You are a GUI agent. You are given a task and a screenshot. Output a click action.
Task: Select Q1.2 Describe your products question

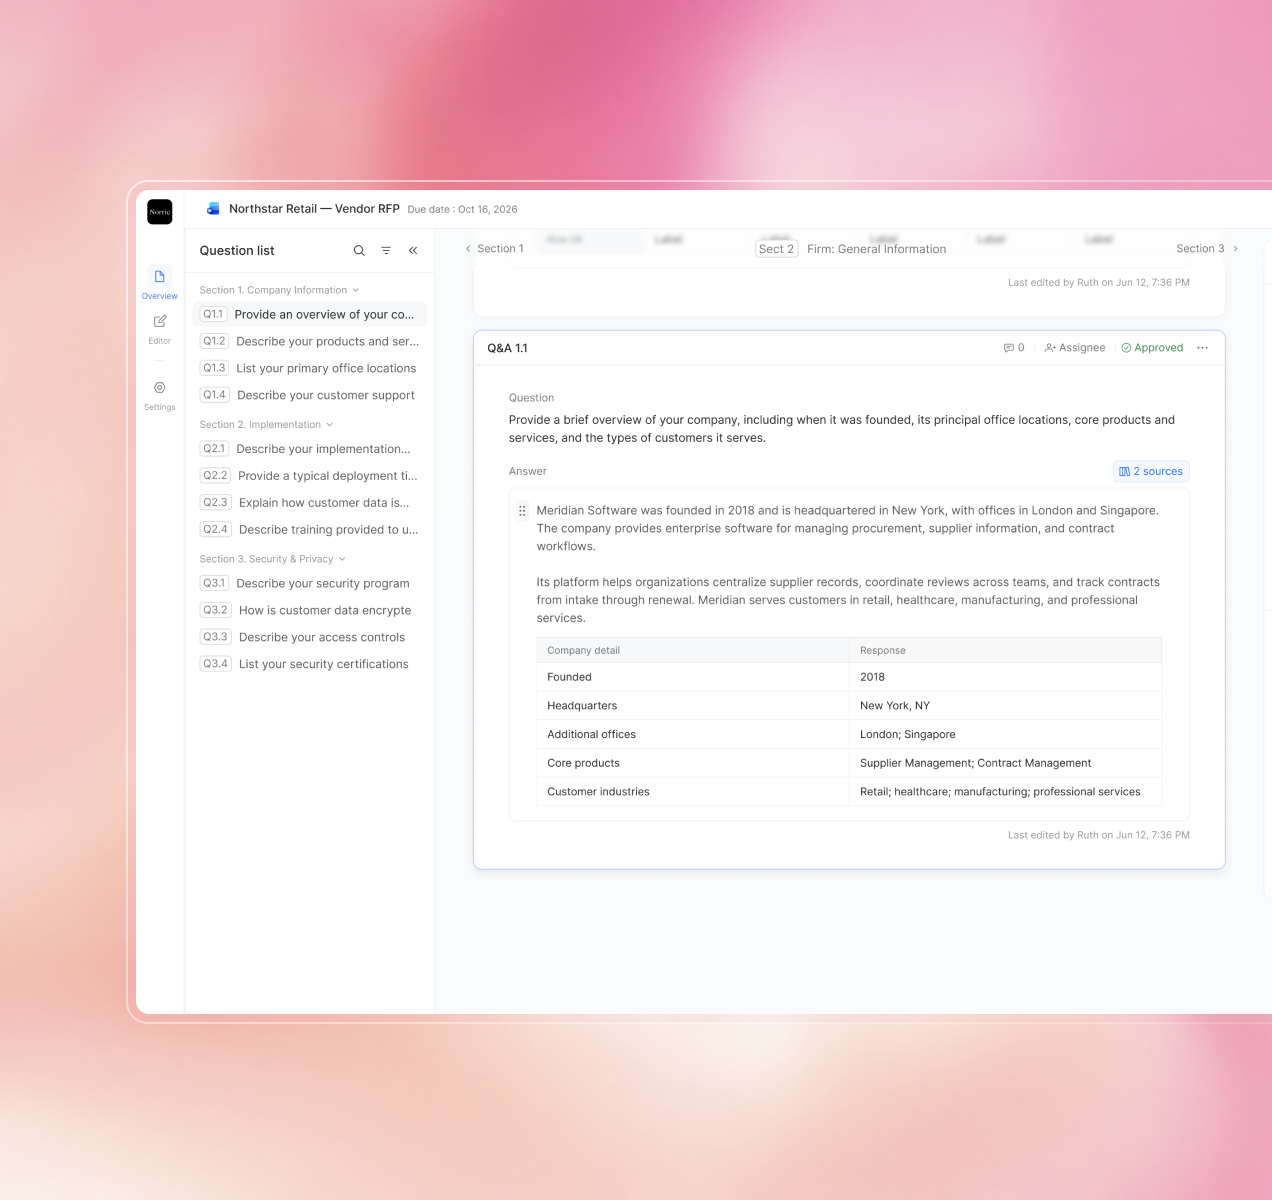pos(310,341)
